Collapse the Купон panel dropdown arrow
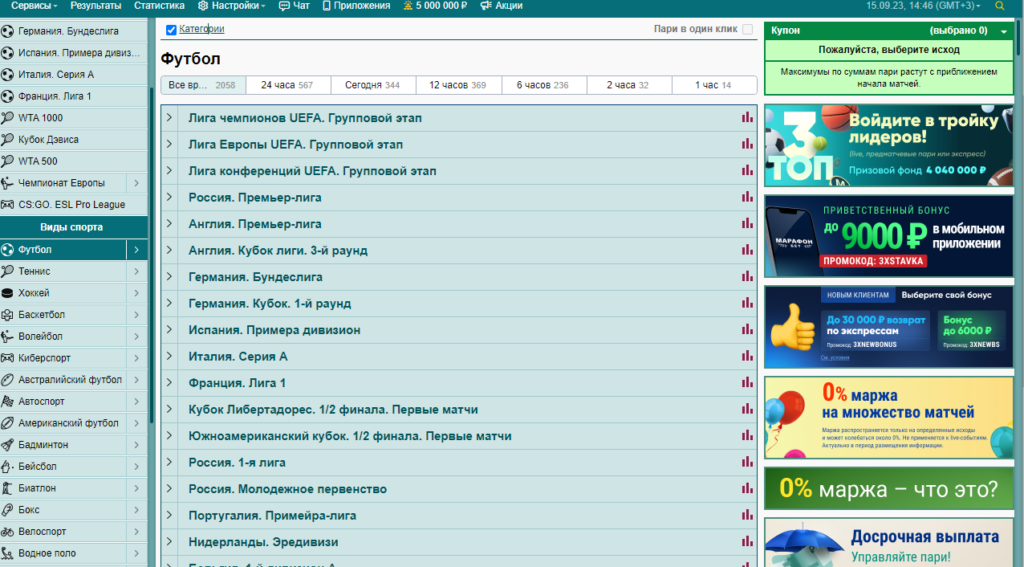Screen dimensions: 1024x567 1004,31
